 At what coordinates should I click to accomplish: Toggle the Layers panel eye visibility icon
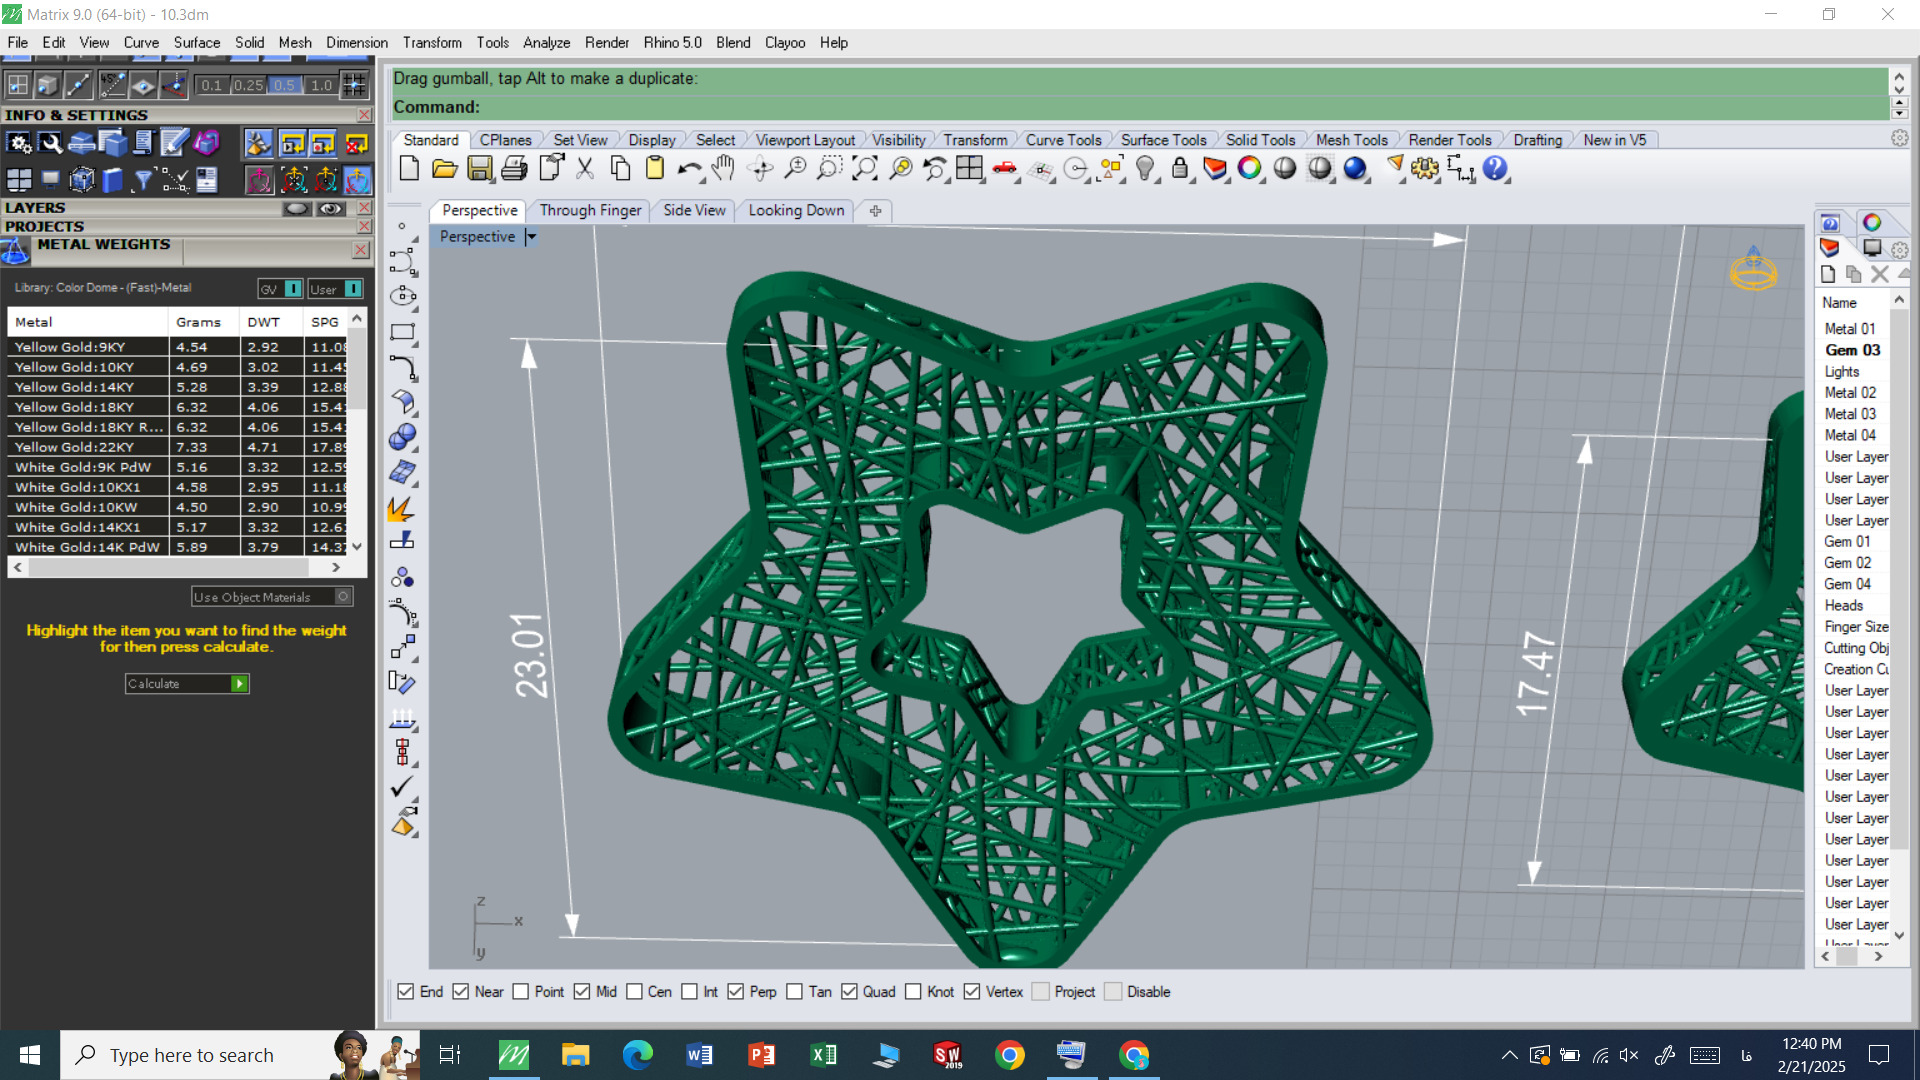point(331,209)
